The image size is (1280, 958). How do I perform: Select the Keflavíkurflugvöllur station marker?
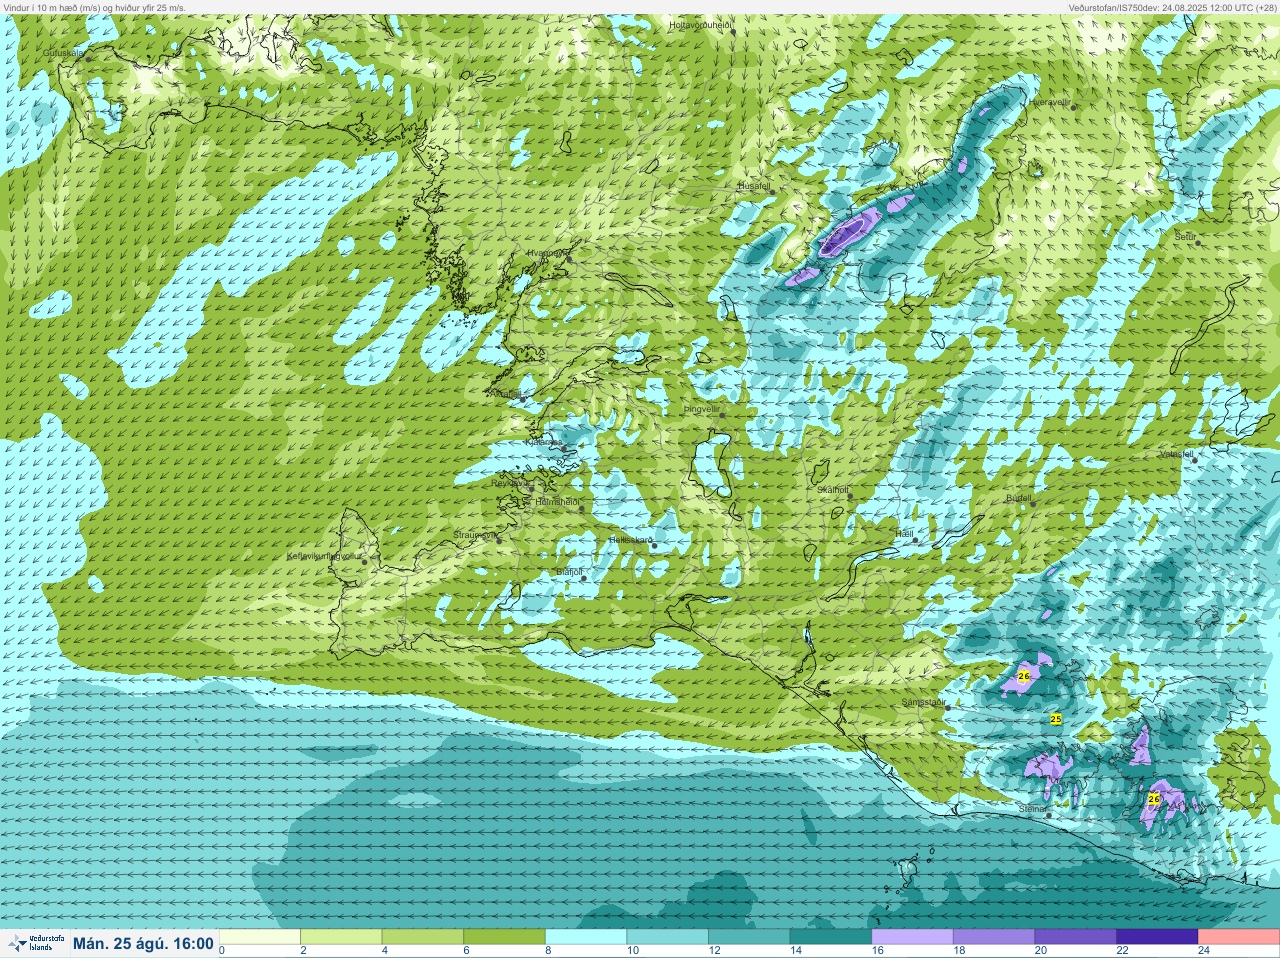364,562
